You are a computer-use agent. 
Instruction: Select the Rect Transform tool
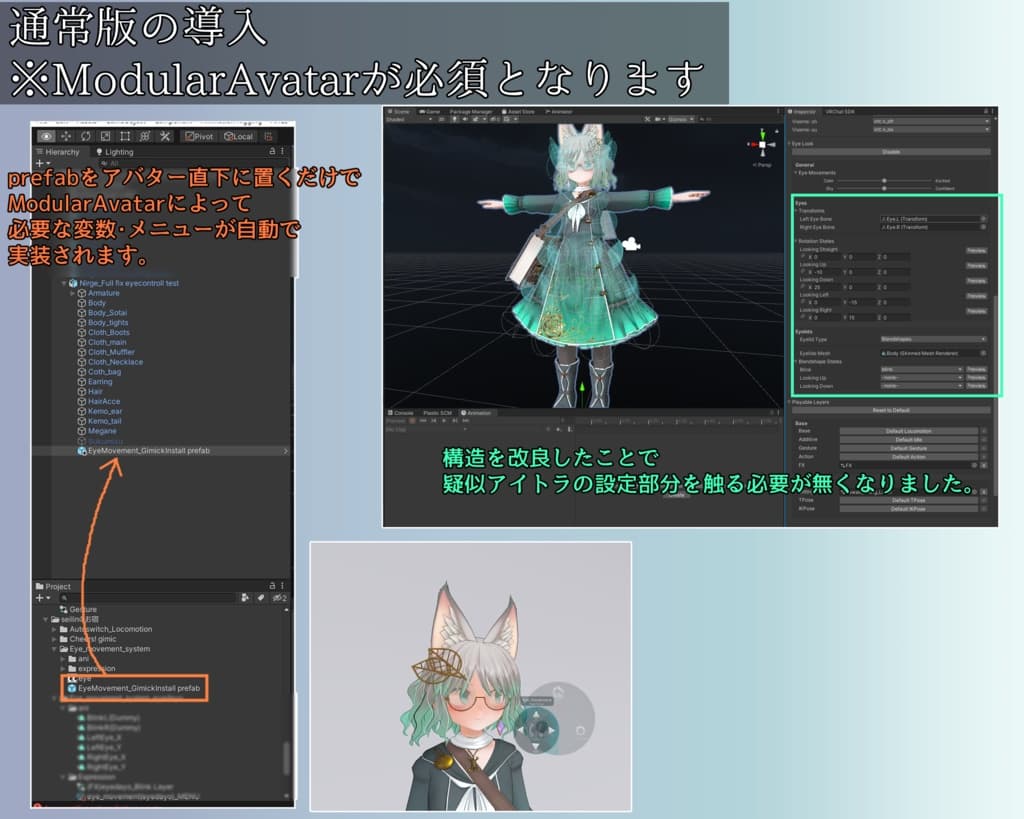124,137
